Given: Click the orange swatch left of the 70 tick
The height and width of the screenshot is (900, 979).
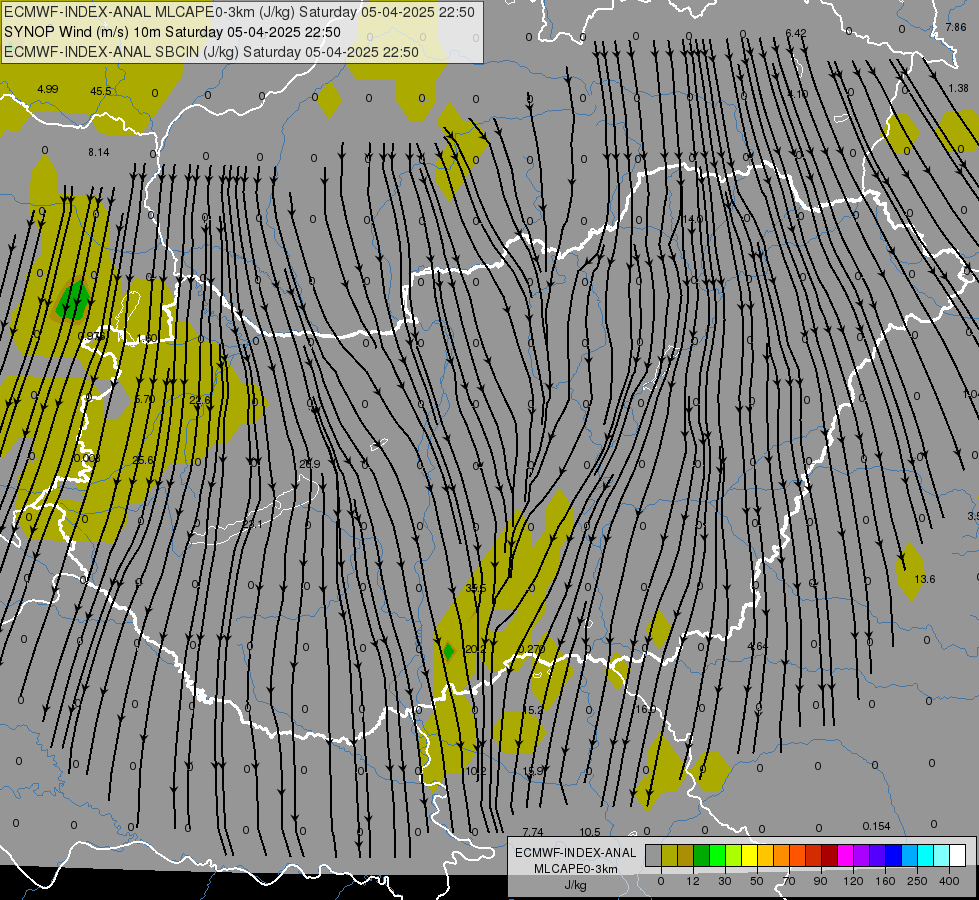Looking at the screenshot, I should (x=781, y=856).
